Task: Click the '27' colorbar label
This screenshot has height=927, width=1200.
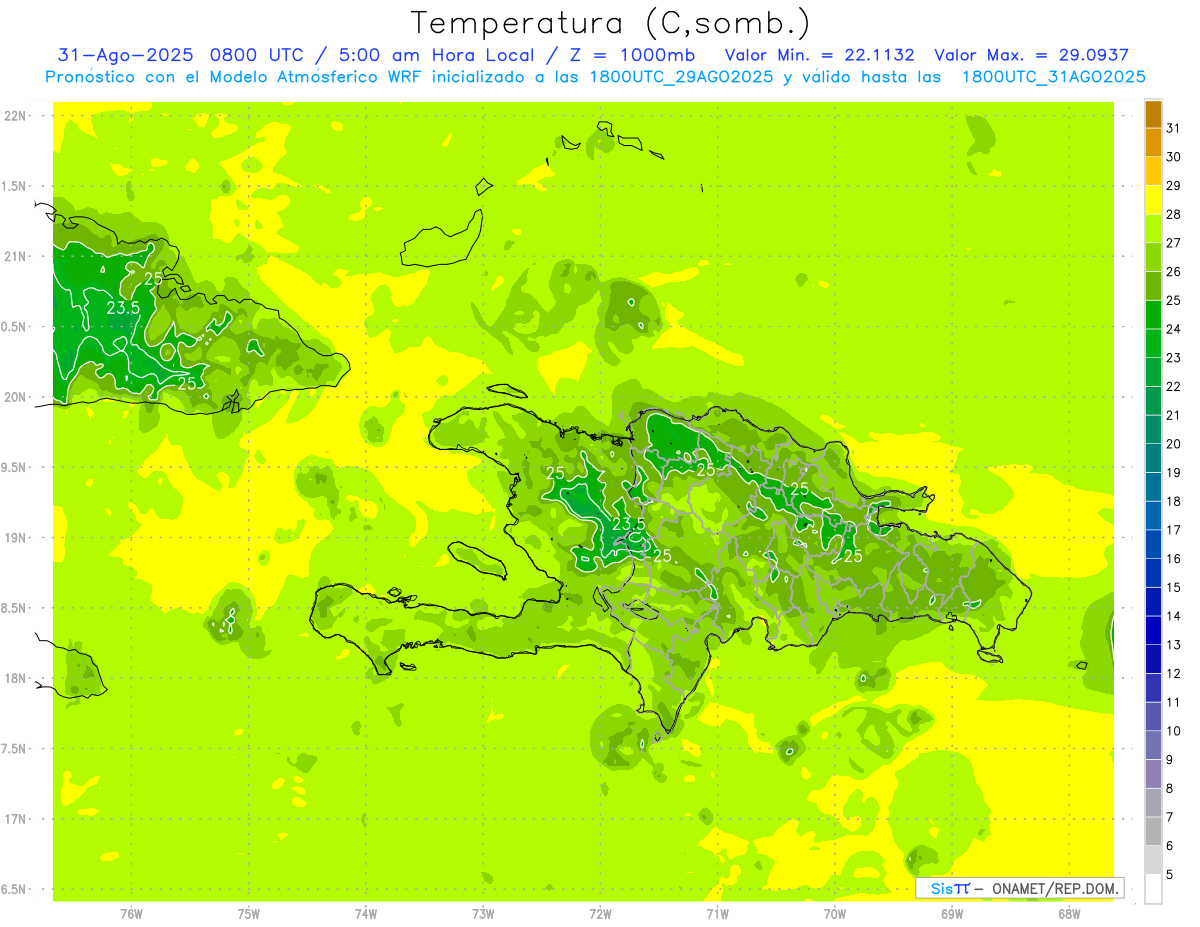Action: [1173, 243]
